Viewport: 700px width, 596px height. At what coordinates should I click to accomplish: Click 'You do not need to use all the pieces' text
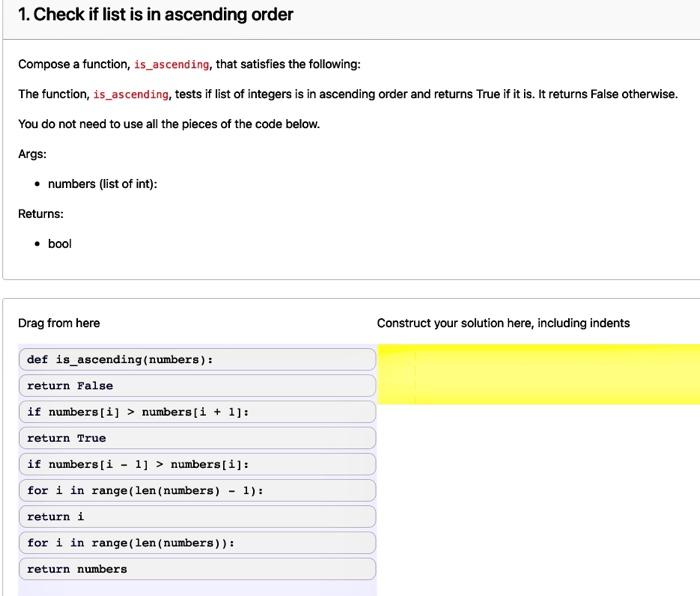[169, 124]
